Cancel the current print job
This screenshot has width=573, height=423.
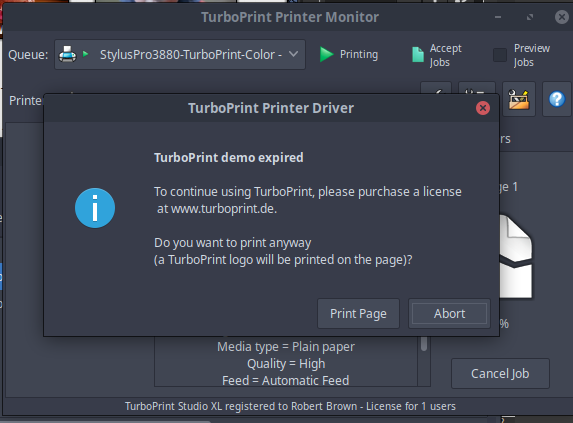pos(500,373)
